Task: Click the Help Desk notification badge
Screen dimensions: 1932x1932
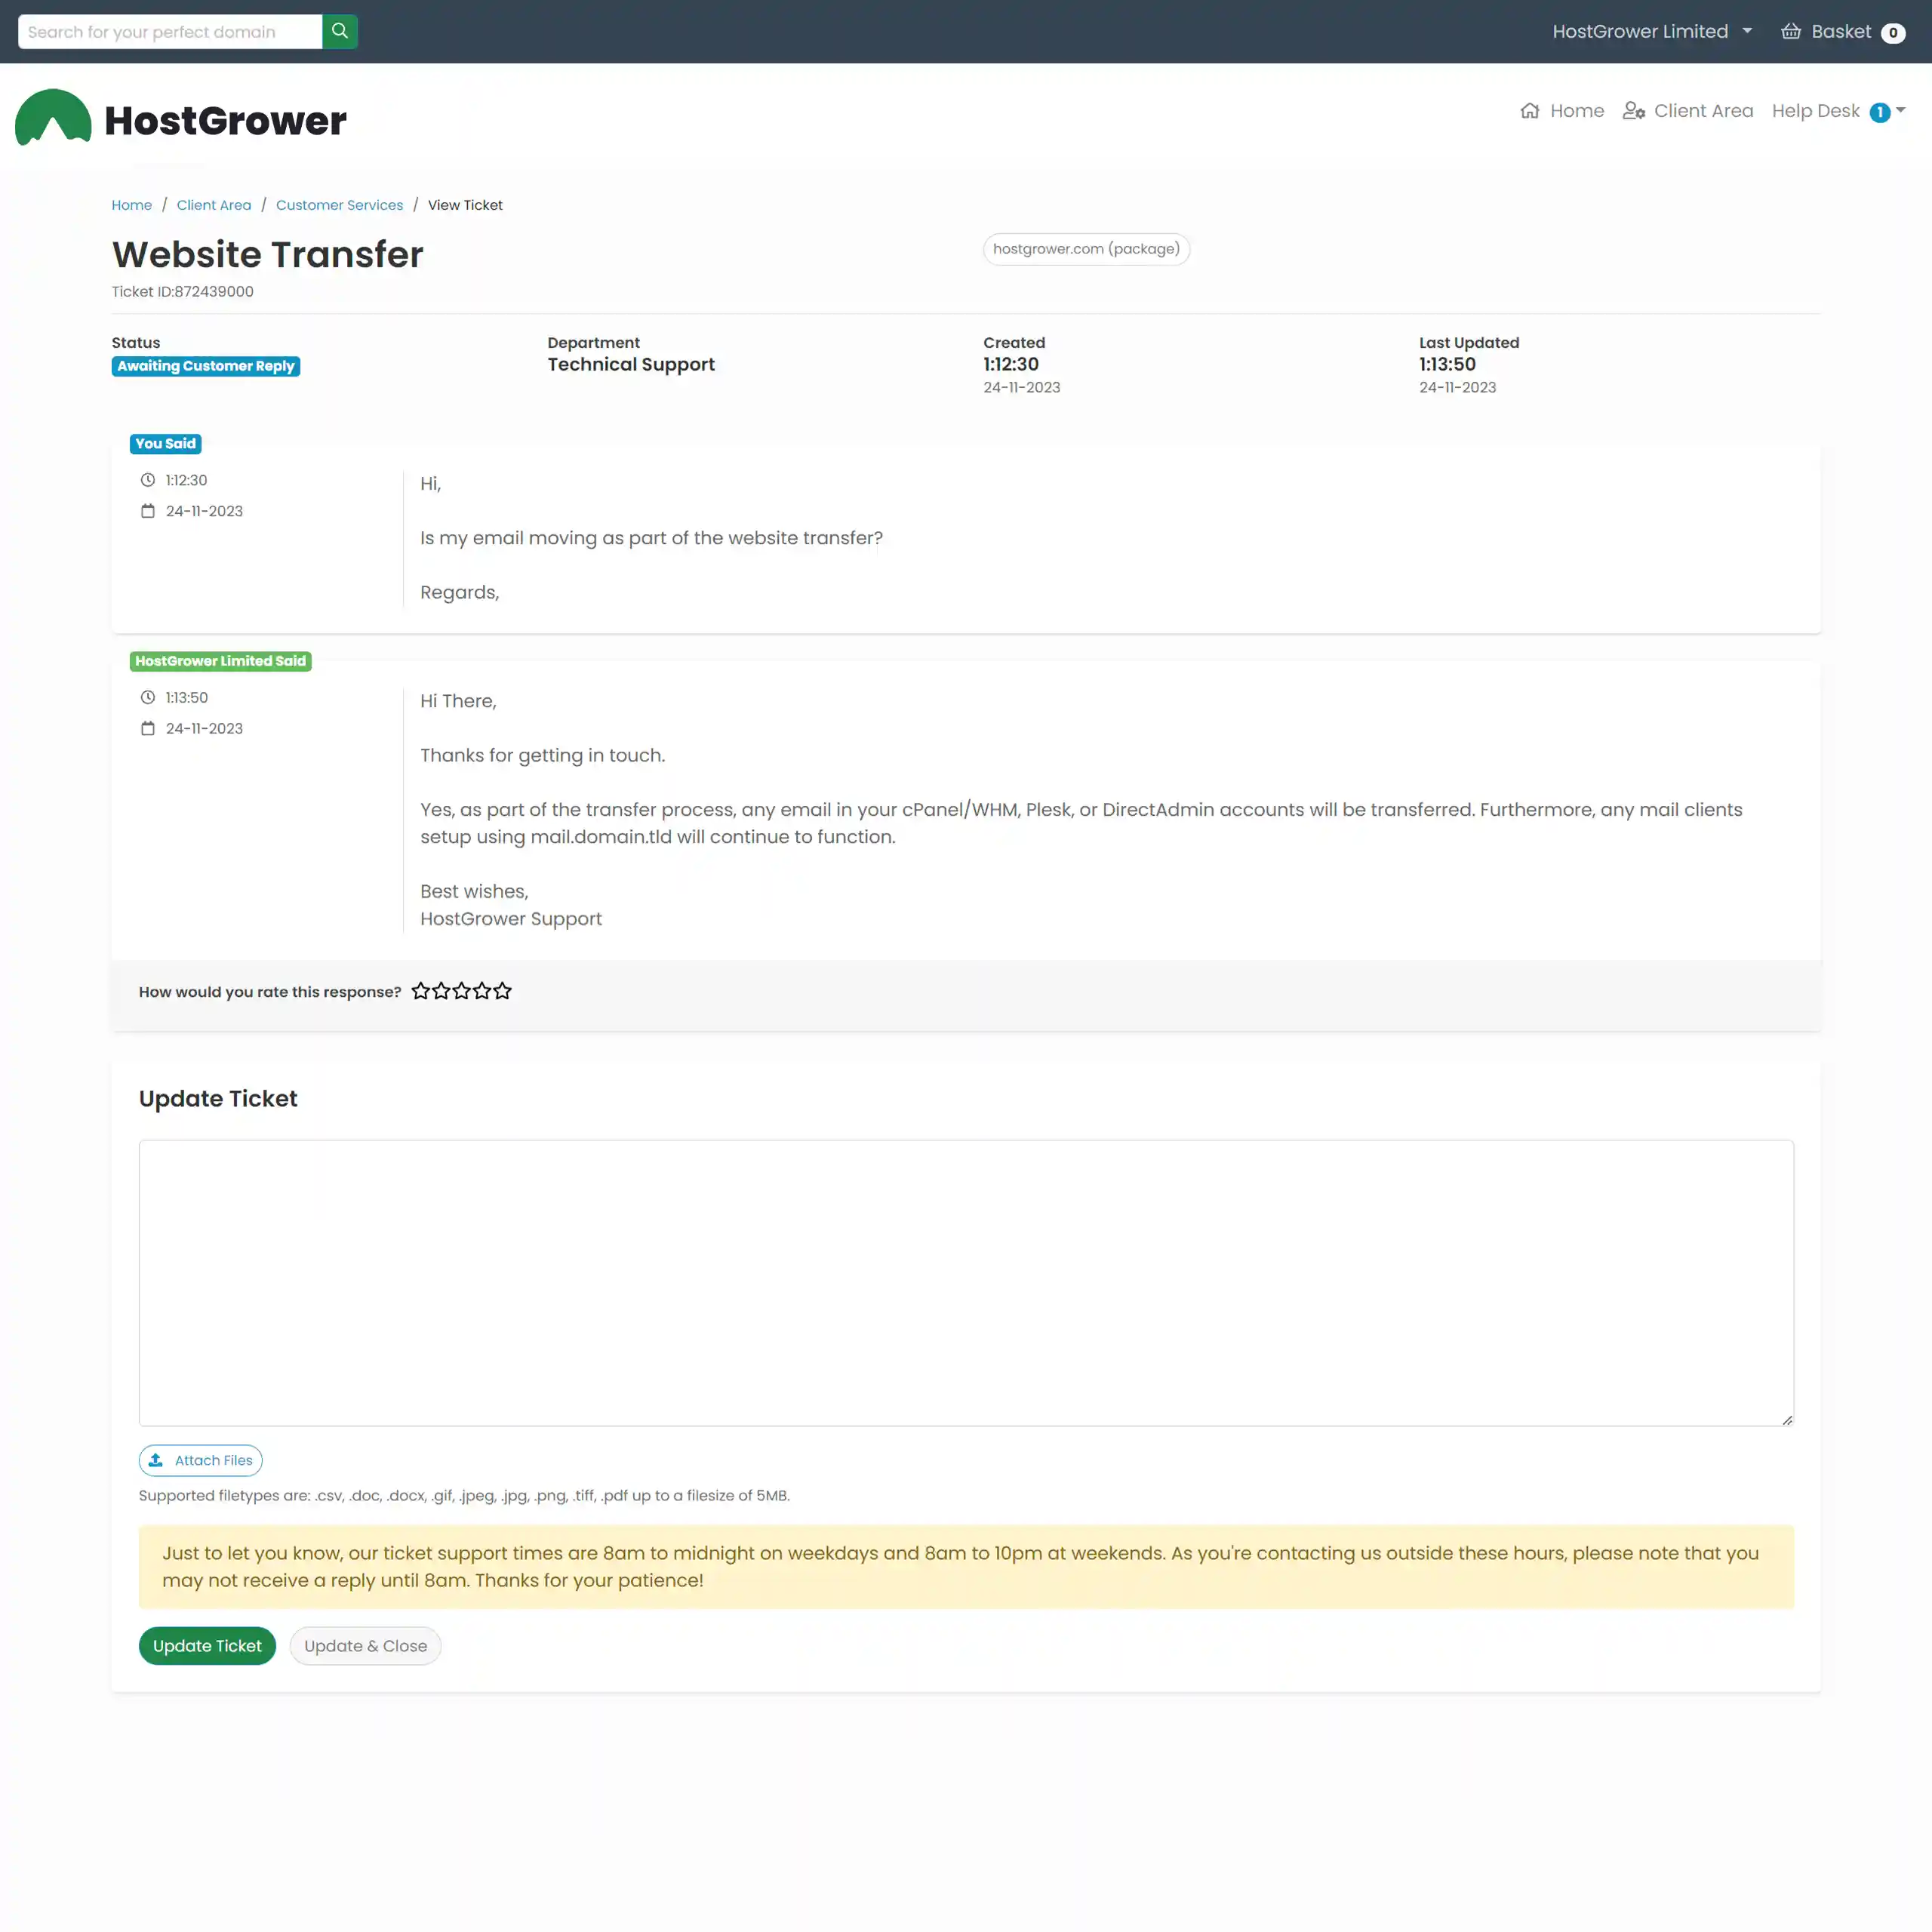Action: (1879, 112)
